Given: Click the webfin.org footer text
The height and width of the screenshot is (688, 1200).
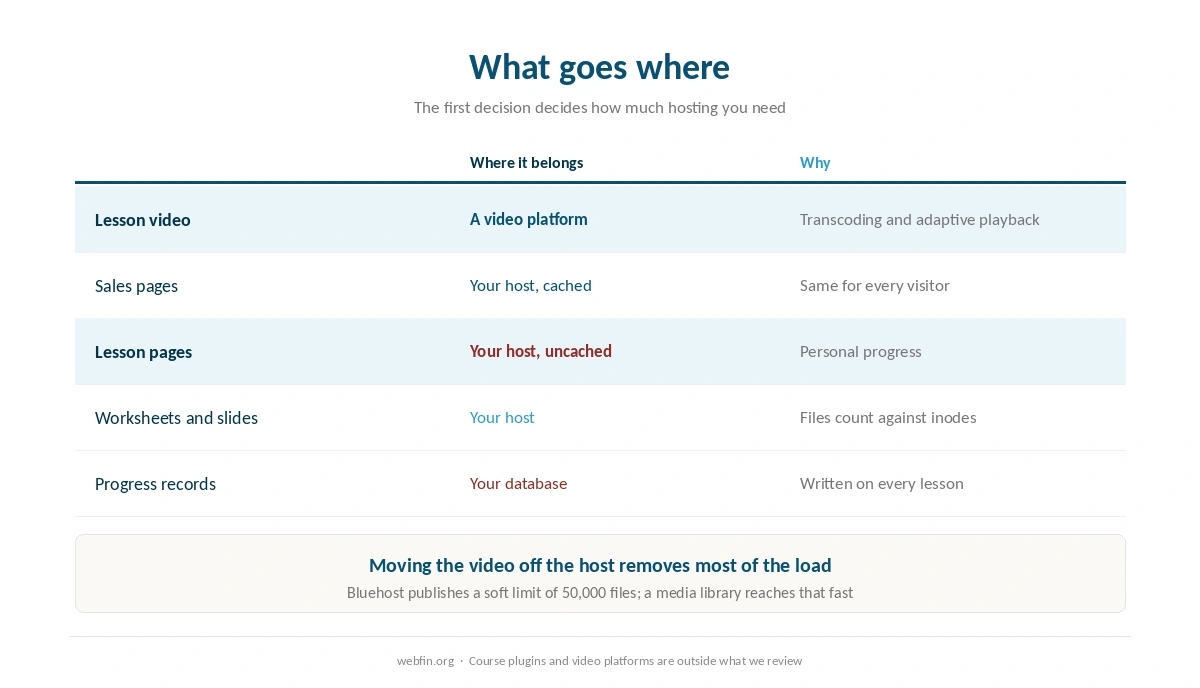Looking at the screenshot, I should 425,661.
